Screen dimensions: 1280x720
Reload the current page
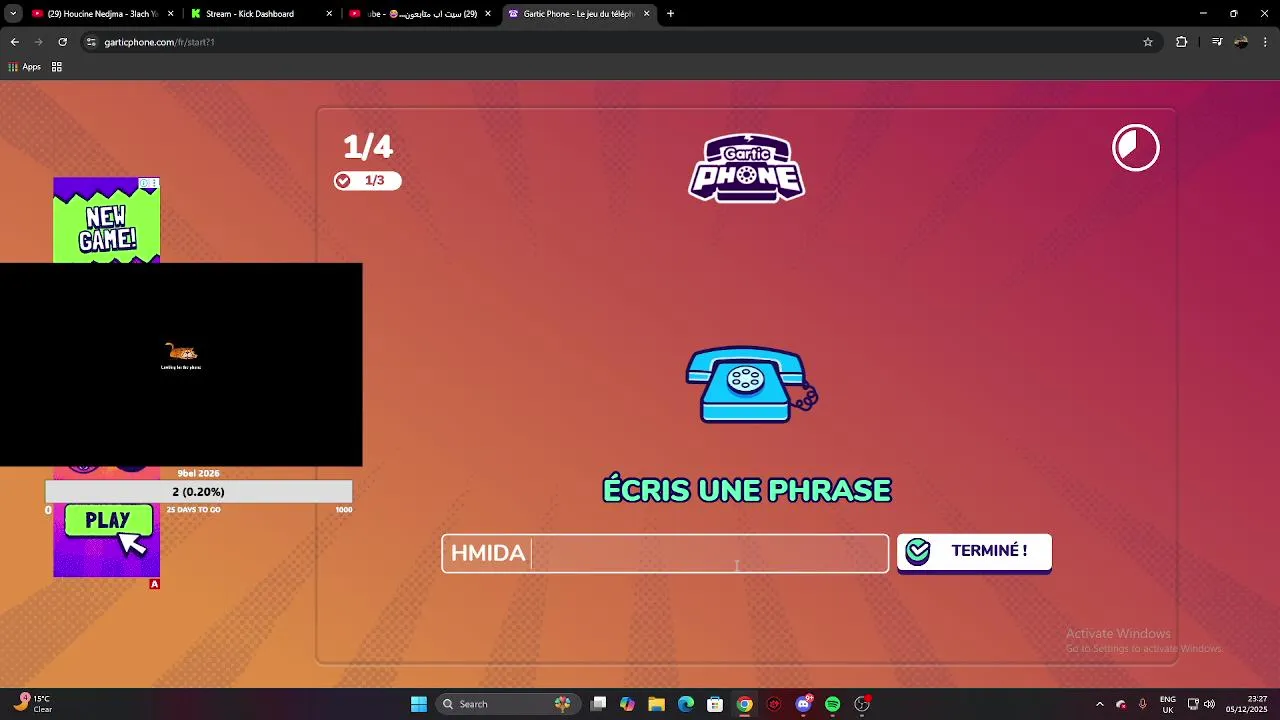pos(63,42)
